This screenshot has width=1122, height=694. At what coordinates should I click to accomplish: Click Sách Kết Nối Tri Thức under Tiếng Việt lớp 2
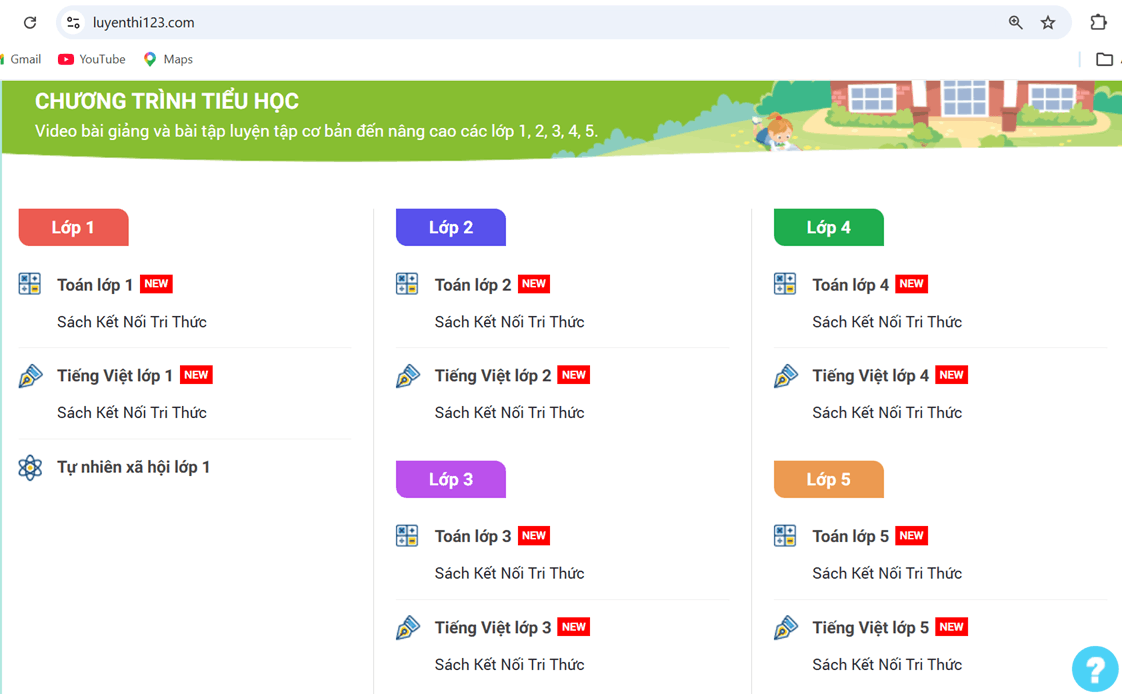pos(509,413)
